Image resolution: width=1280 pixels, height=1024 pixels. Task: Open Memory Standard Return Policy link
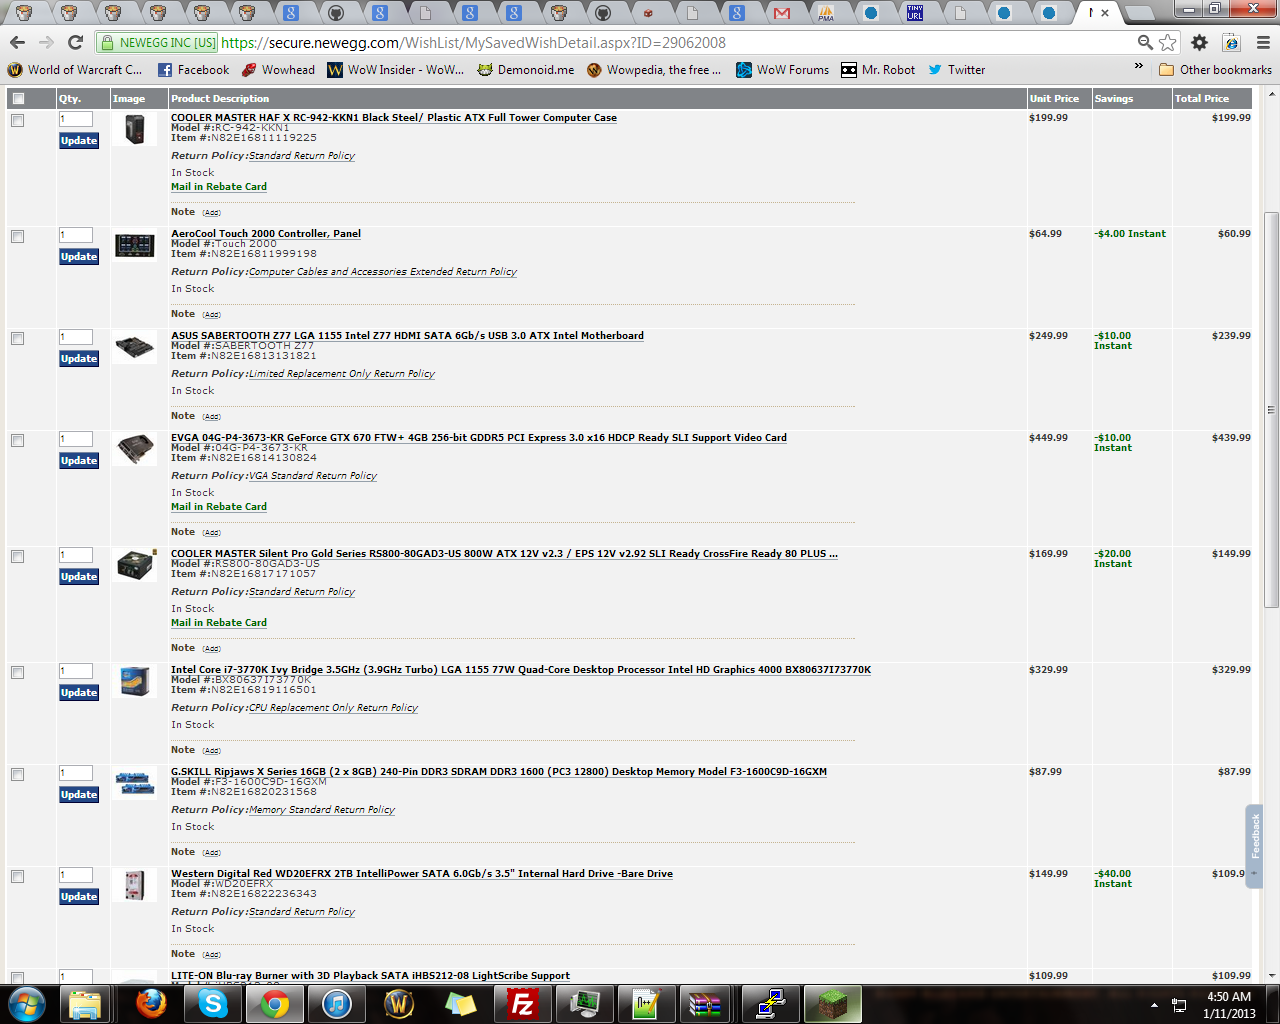(322, 810)
